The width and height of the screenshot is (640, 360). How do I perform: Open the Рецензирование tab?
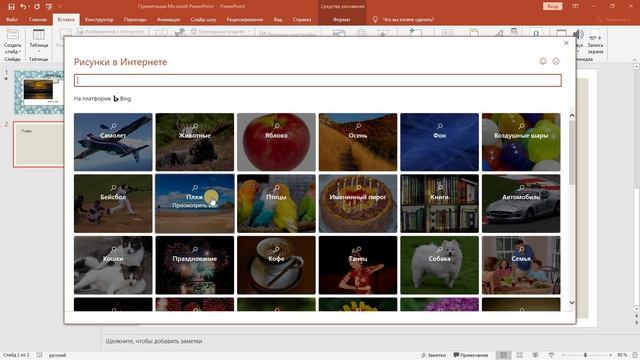pos(245,19)
